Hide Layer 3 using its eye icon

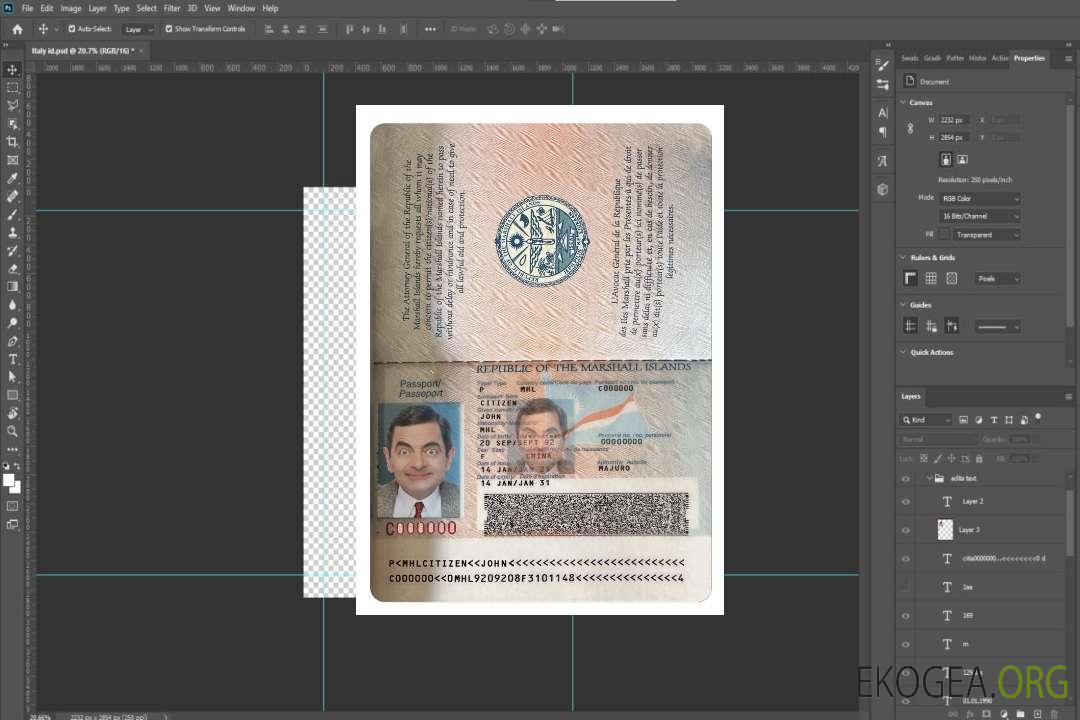[906, 530]
